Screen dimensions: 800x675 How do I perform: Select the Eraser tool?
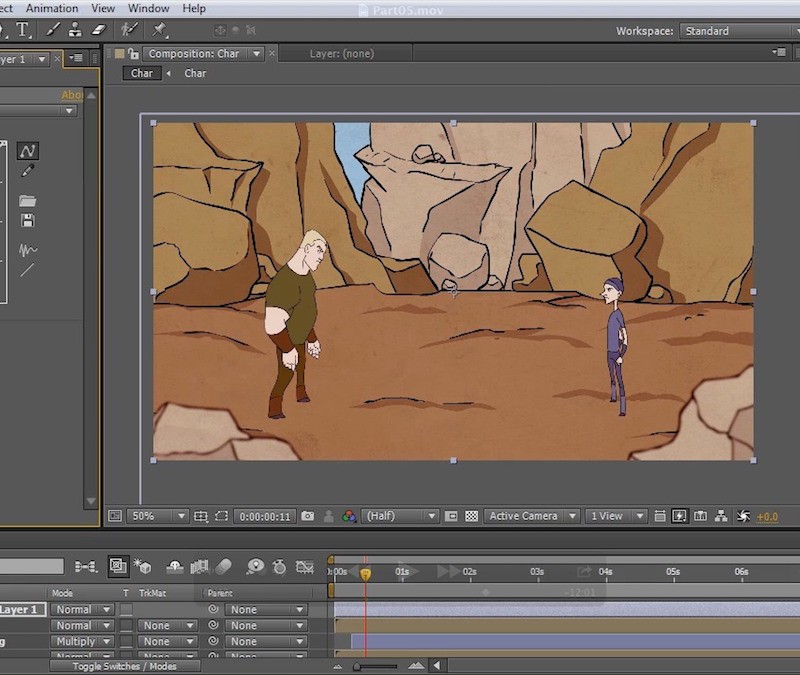tap(98, 29)
